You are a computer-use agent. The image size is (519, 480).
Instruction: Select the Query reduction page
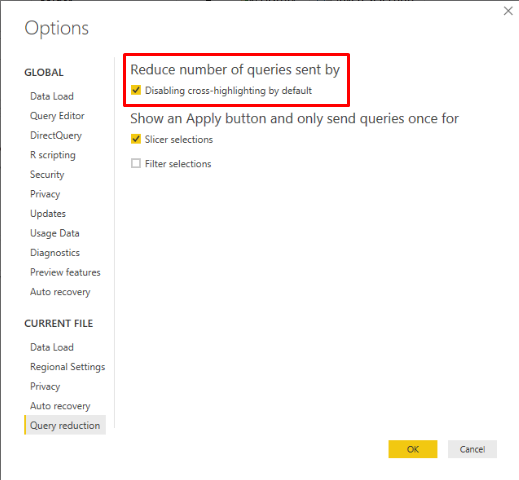coord(65,425)
